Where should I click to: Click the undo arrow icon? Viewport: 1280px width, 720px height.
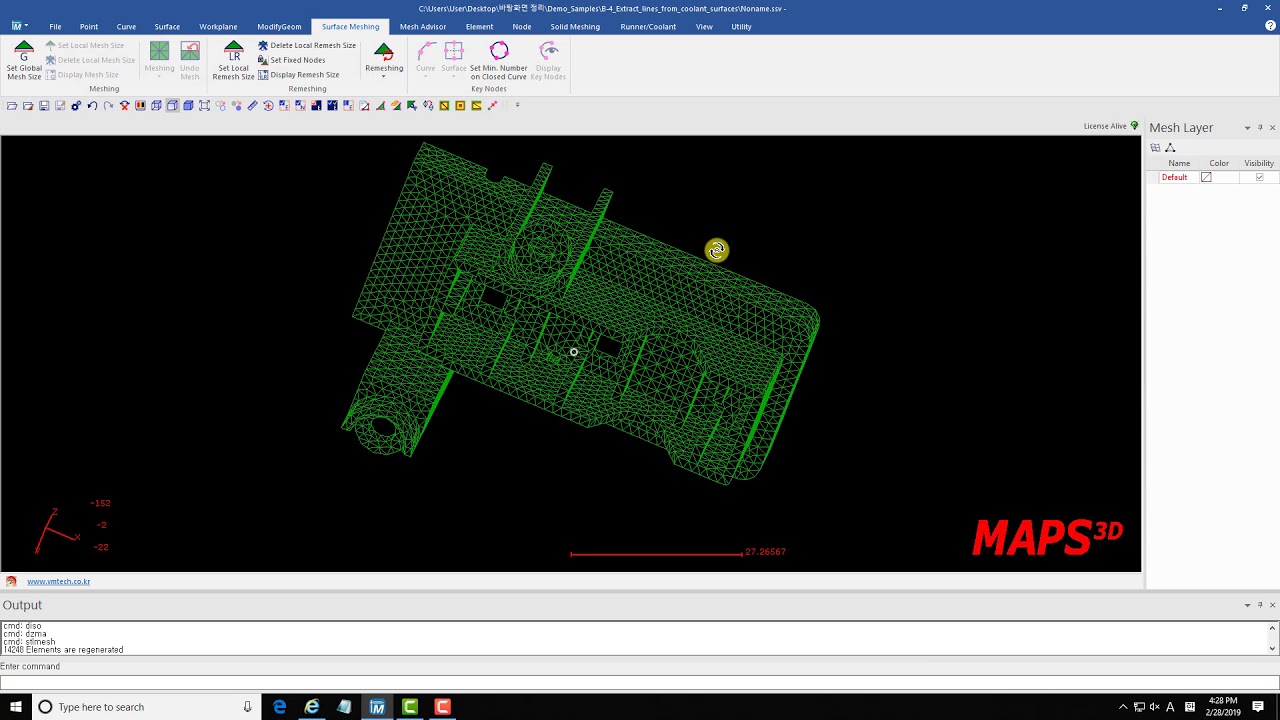pyautogui.click(x=92, y=106)
